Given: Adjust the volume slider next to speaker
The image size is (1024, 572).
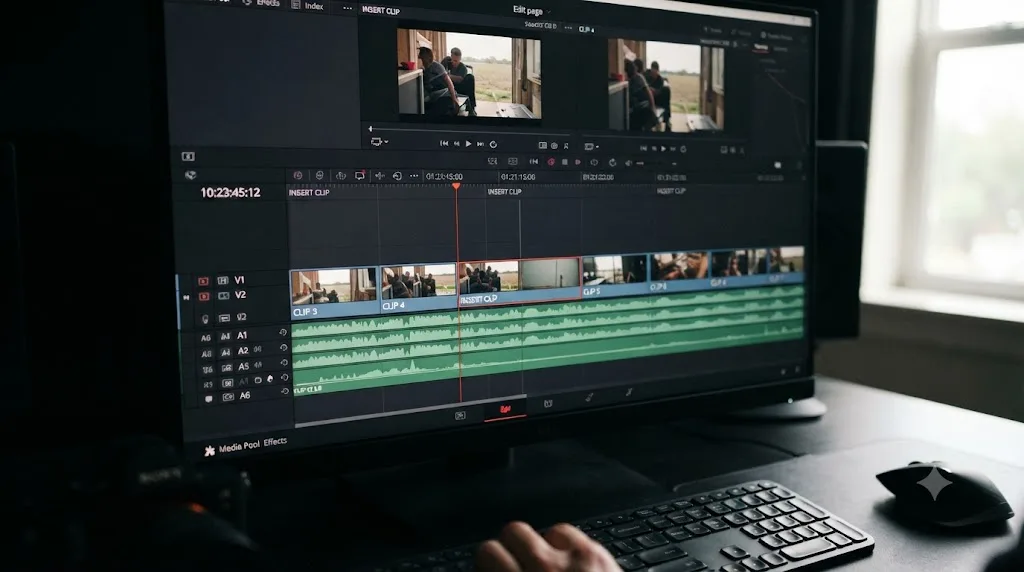Looking at the screenshot, I should point(656,163).
